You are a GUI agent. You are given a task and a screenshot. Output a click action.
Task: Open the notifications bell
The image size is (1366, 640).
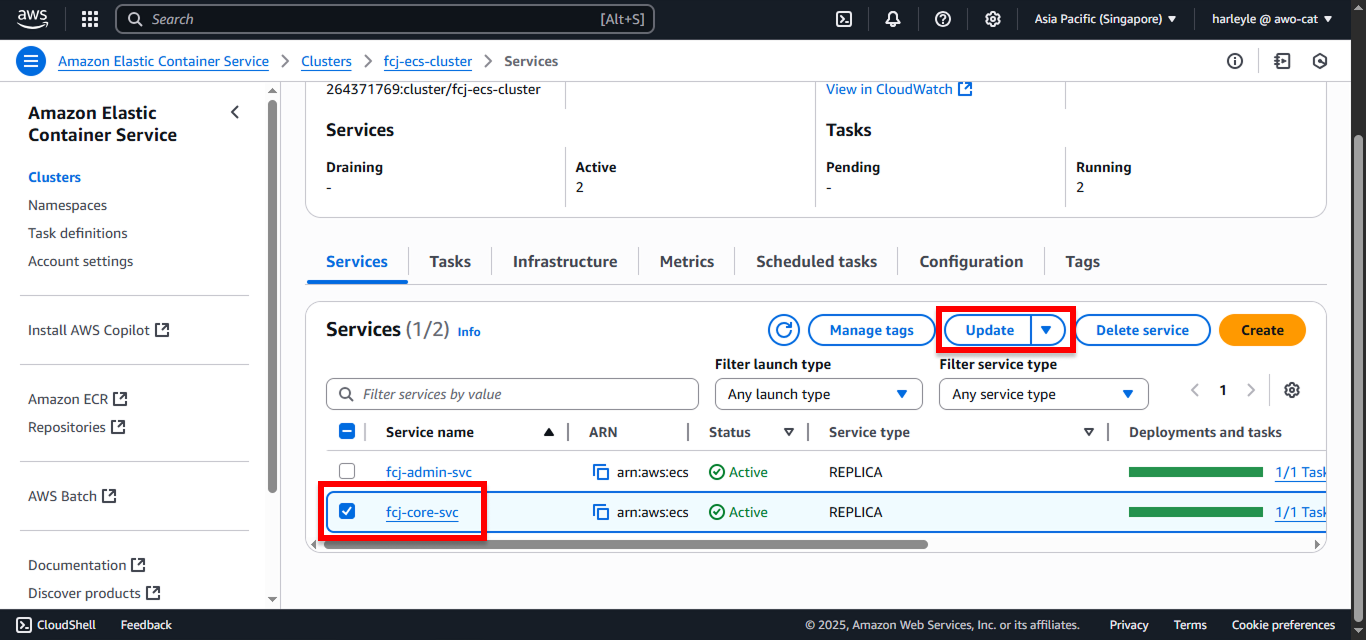click(x=893, y=19)
